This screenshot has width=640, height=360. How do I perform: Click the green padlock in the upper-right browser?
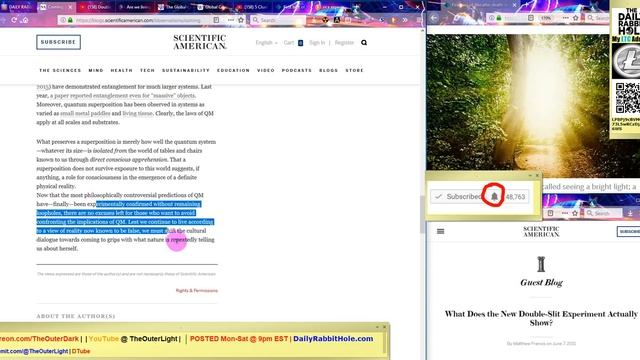[x=499, y=18]
